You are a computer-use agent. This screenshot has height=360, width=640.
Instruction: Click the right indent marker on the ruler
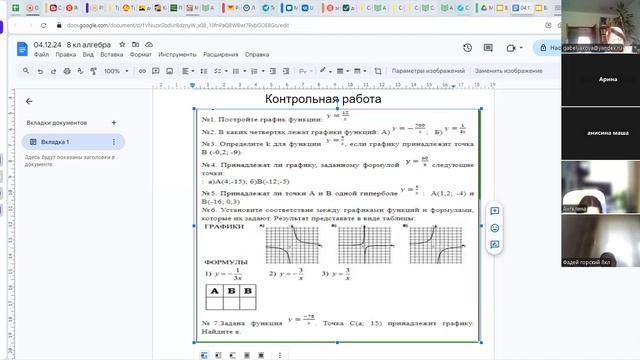(453, 86)
